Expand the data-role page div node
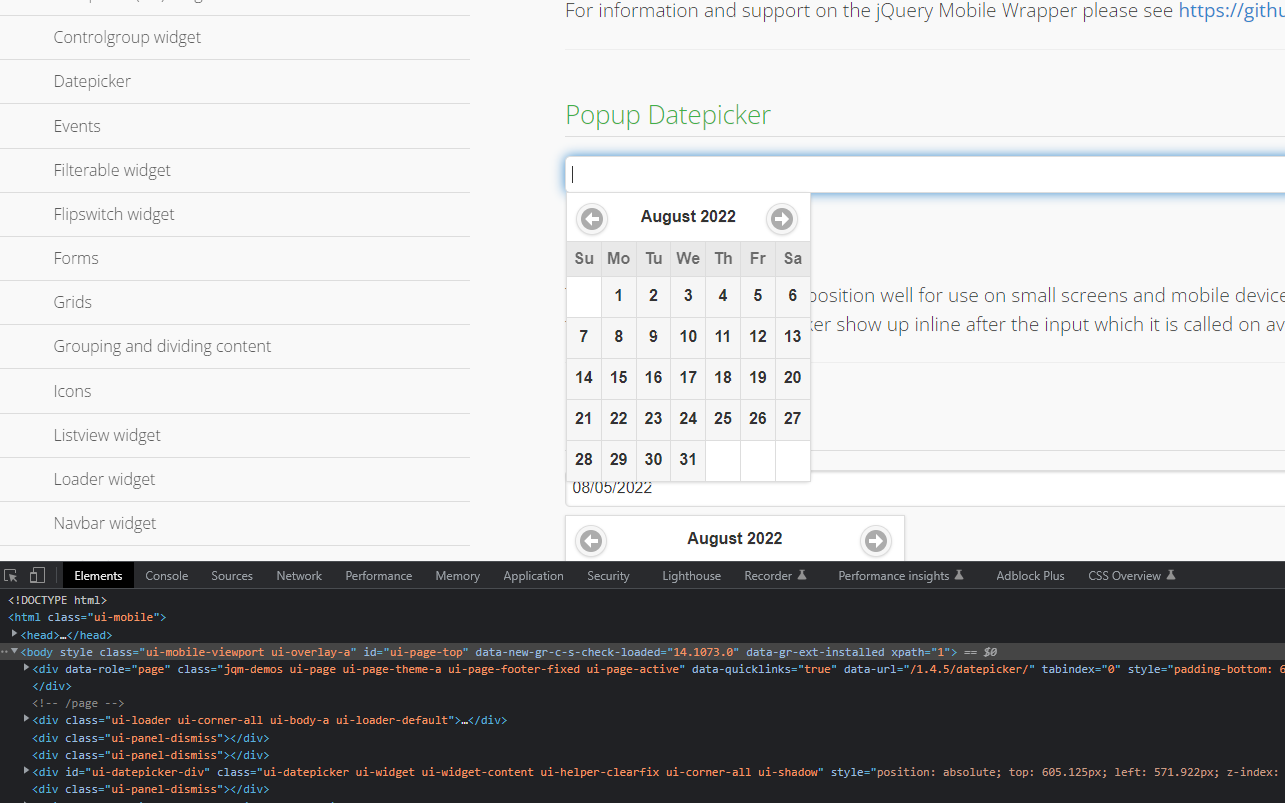This screenshot has height=803, width=1285. 26,668
